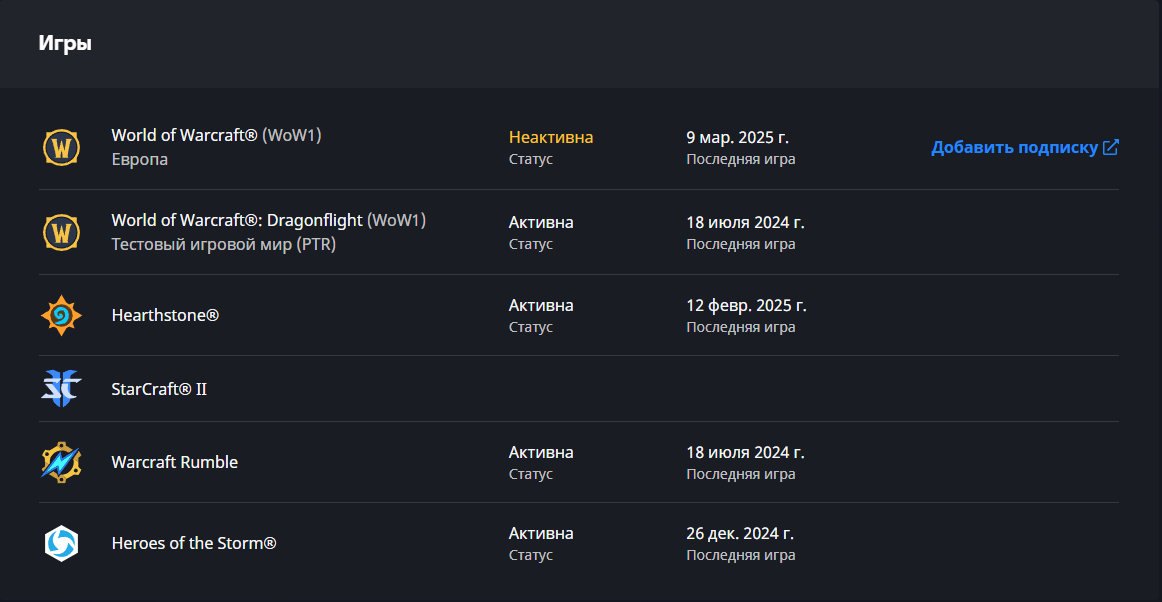Select Тестовый игровой мир (PTR) subtitle

[224, 244]
